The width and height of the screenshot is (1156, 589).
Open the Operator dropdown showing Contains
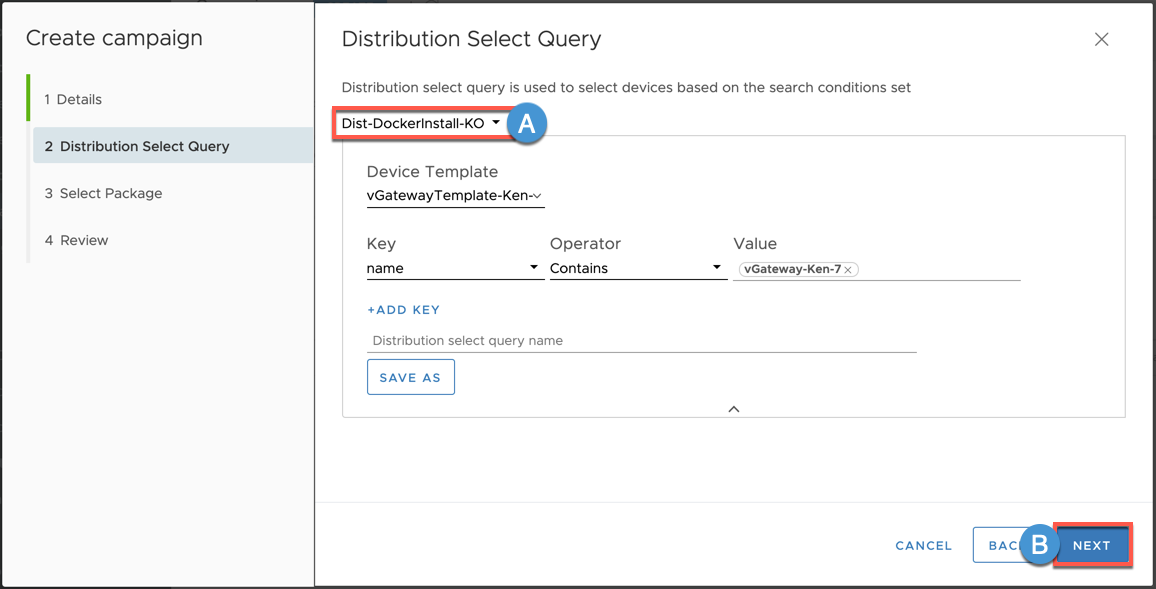(637, 268)
